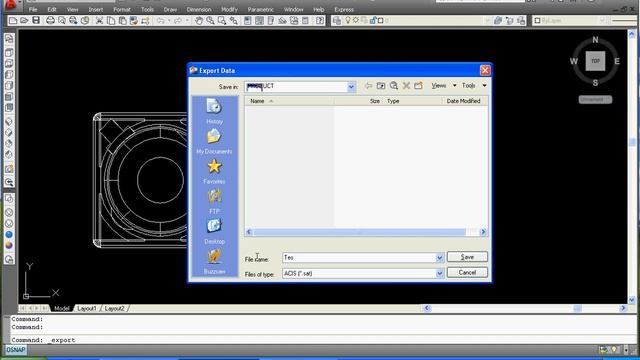Image resolution: width=640 pixels, height=360 pixels.
Task: Sort by the Date Modified column header
Action: click(463, 101)
